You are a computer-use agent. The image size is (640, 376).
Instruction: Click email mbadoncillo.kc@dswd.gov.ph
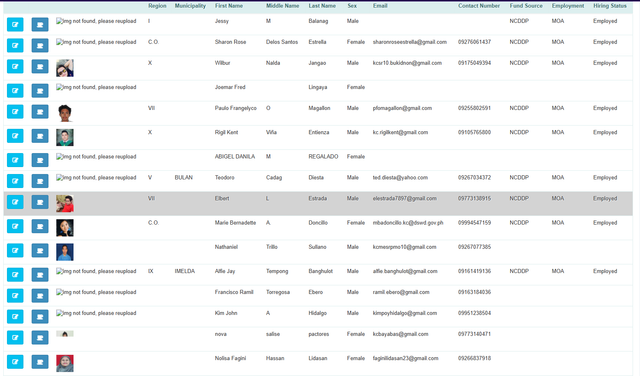(408, 223)
